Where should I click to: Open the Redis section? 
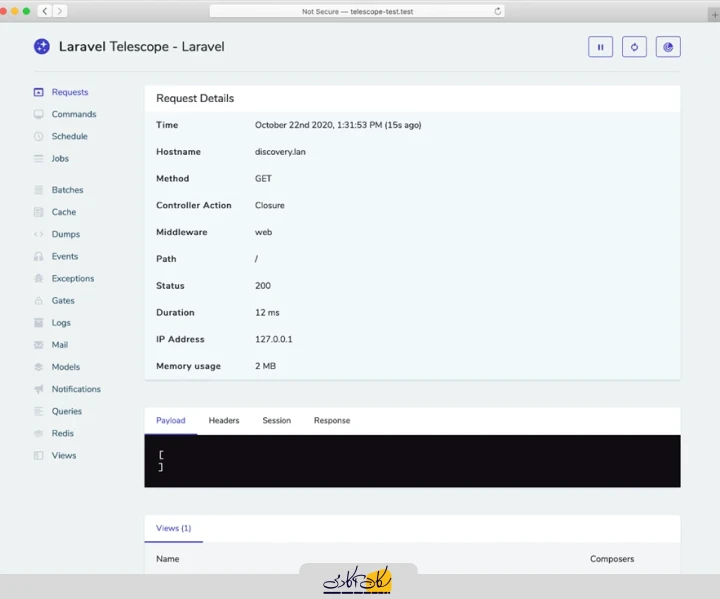click(63, 433)
